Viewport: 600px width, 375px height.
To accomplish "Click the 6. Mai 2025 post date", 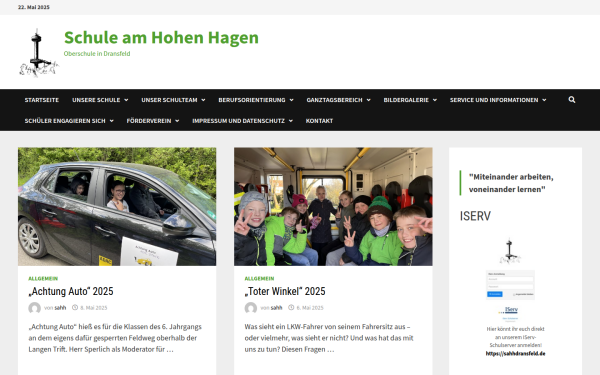I will [310, 308].
